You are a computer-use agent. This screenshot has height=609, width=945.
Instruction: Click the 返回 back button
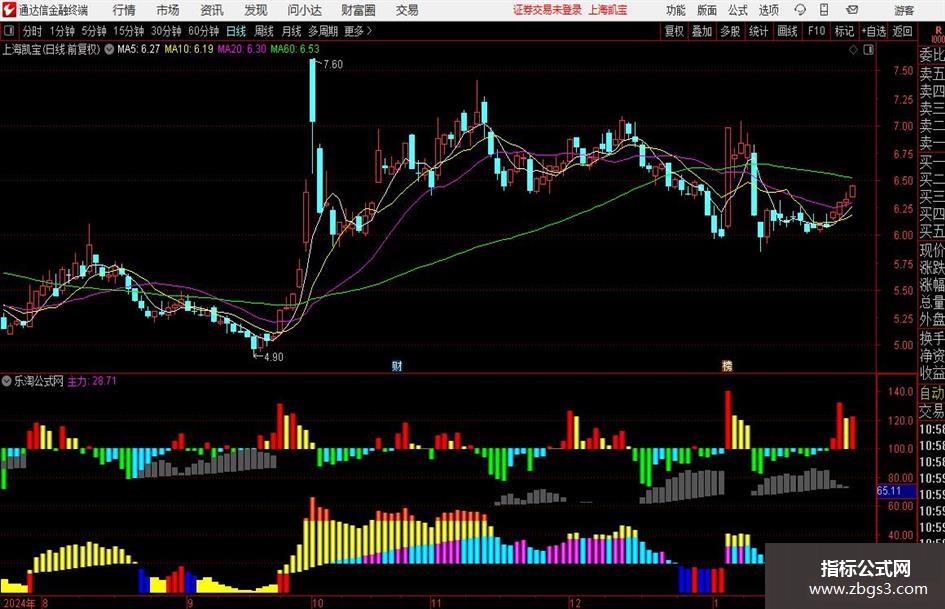pyautogui.click(x=902, y=31)
